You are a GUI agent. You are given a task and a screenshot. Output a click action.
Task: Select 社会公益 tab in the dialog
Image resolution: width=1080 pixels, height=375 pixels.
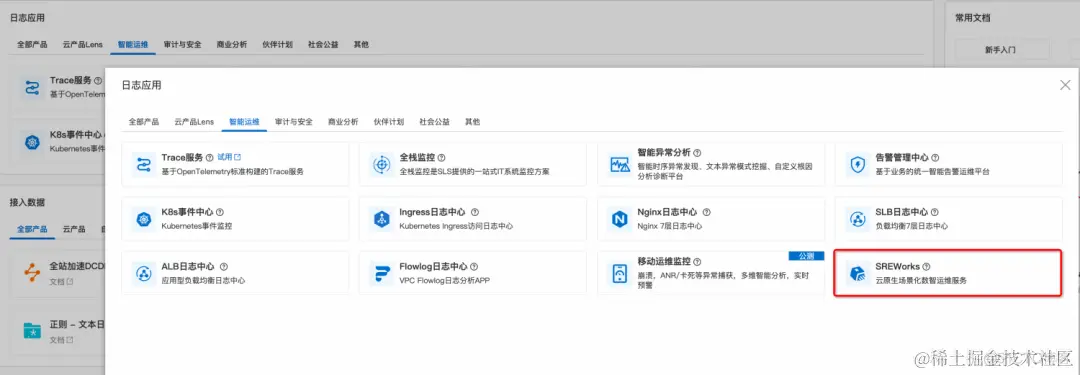coord(435,122)
